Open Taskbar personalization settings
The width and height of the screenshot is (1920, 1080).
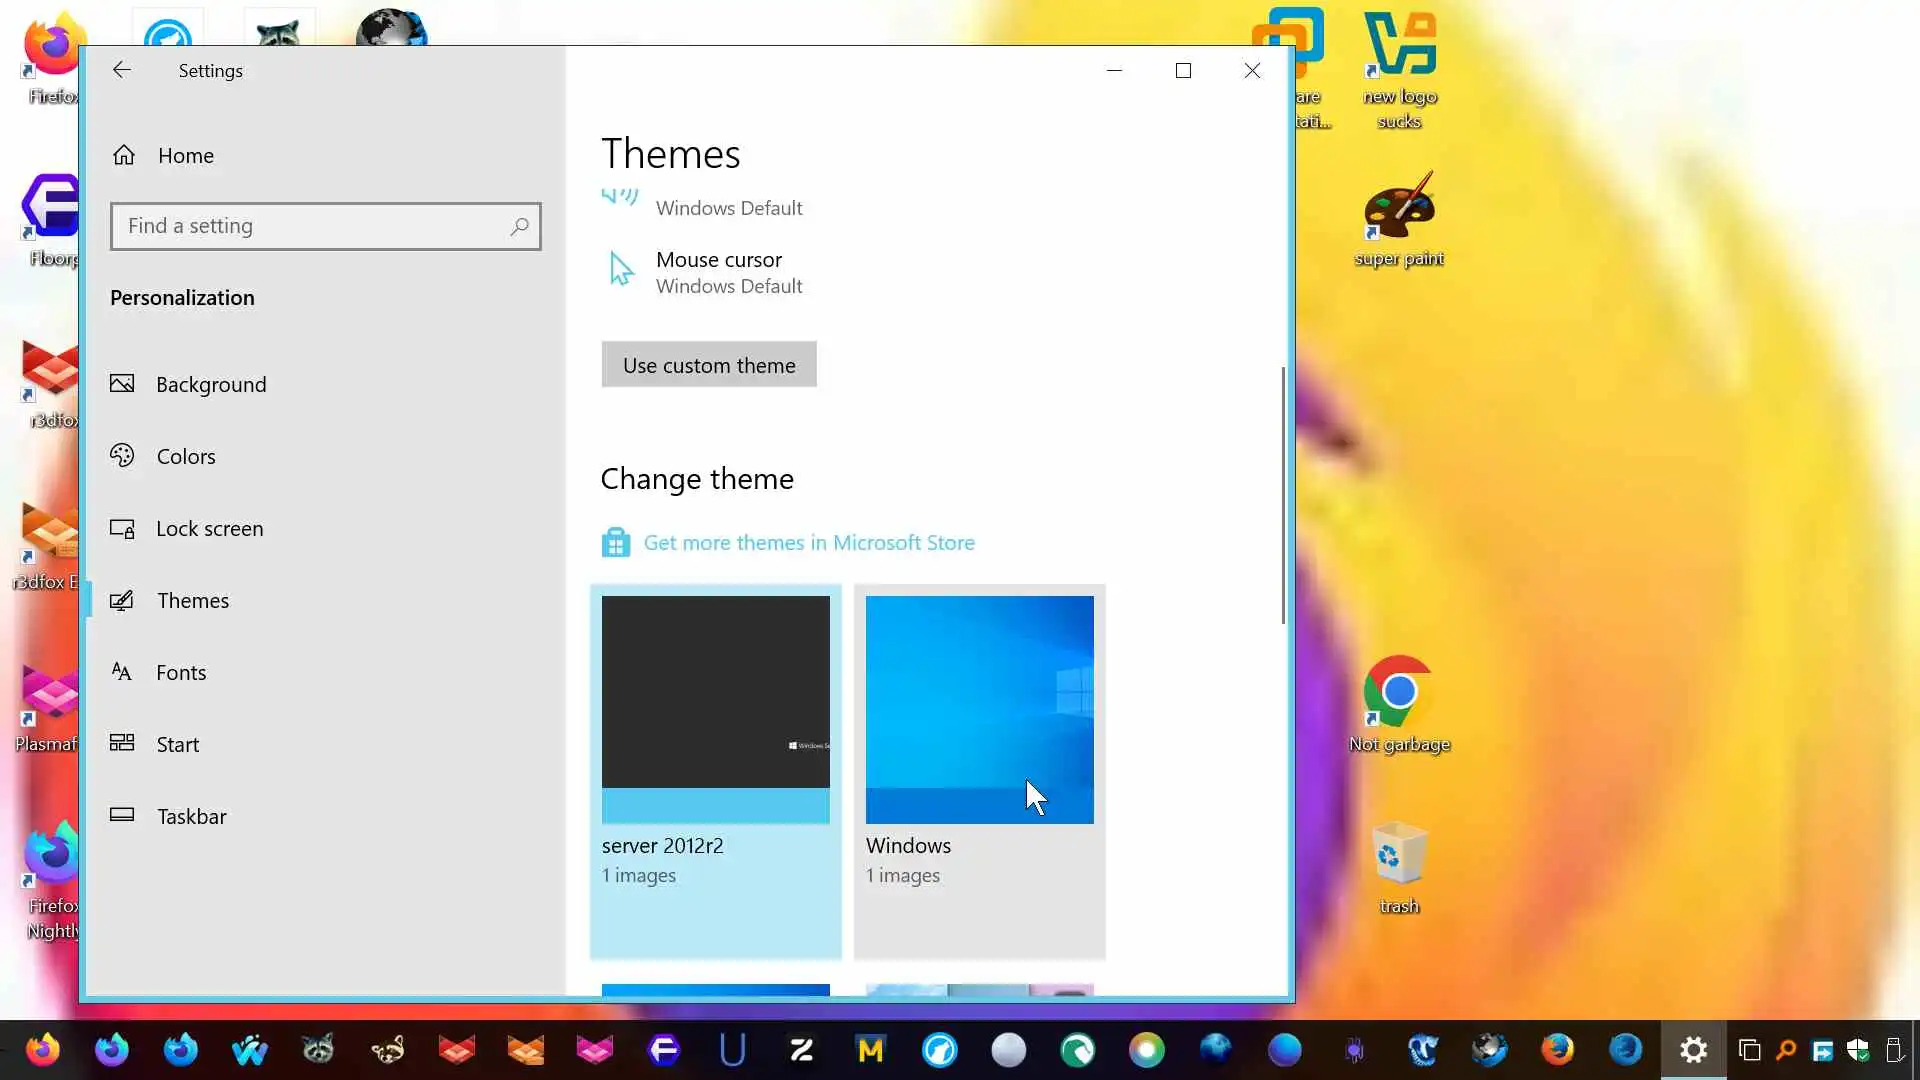pos(191,816)
